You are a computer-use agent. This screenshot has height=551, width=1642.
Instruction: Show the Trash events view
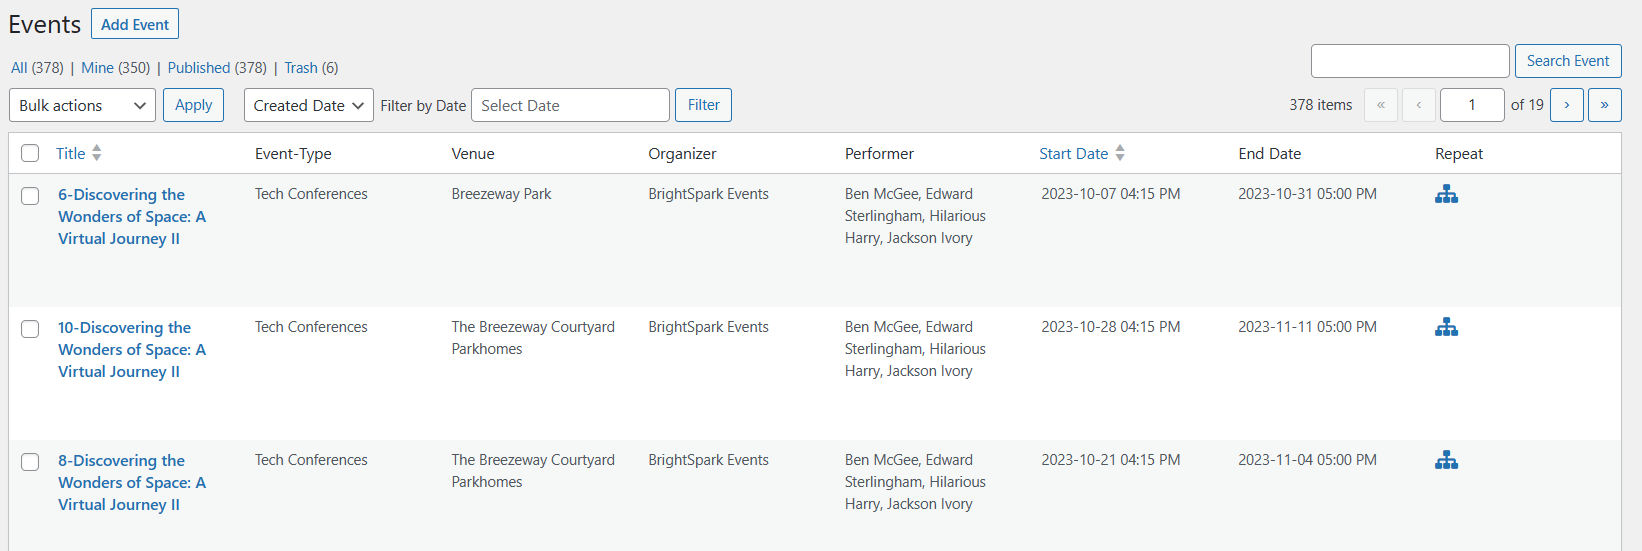point(300,68)
